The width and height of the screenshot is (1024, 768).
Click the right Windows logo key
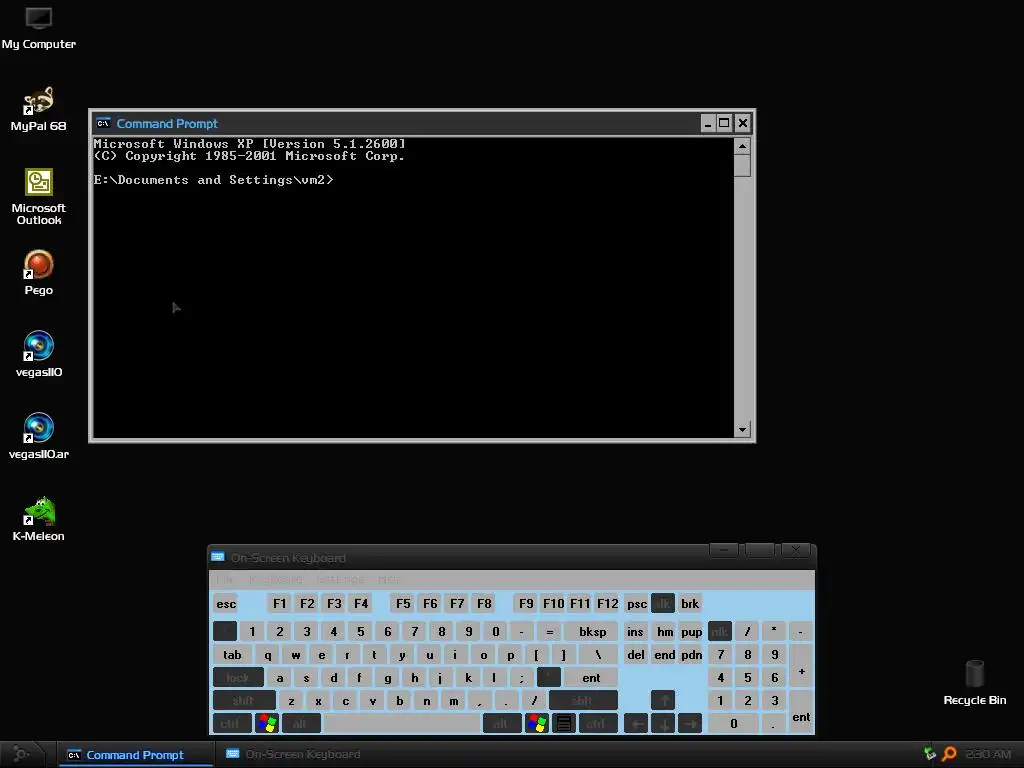pos(537,724)
